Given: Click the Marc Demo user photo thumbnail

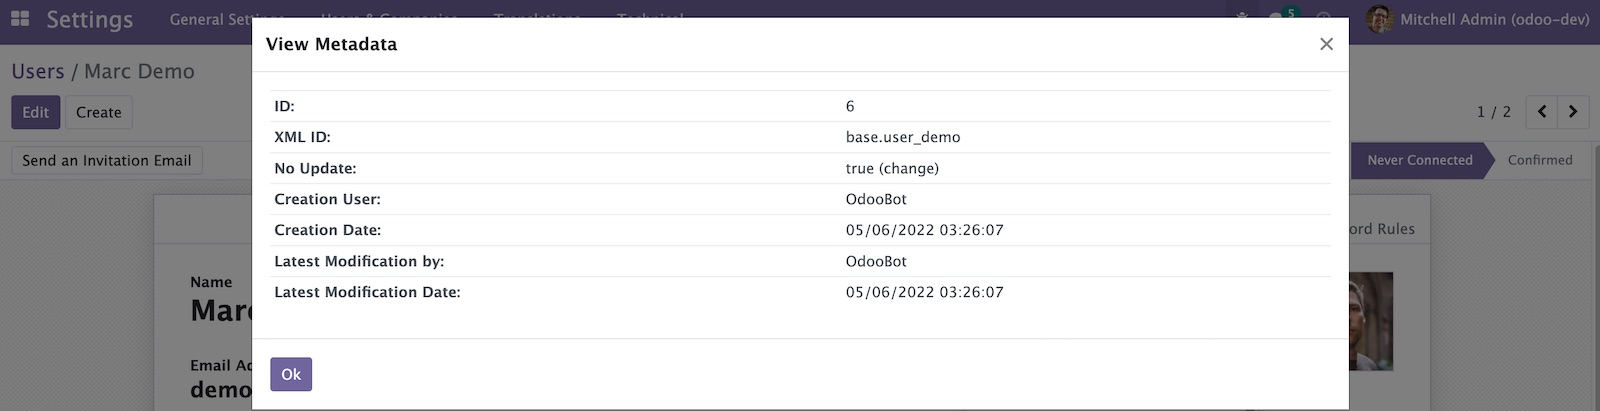Looking at the screenshot, I should 1371,320.
